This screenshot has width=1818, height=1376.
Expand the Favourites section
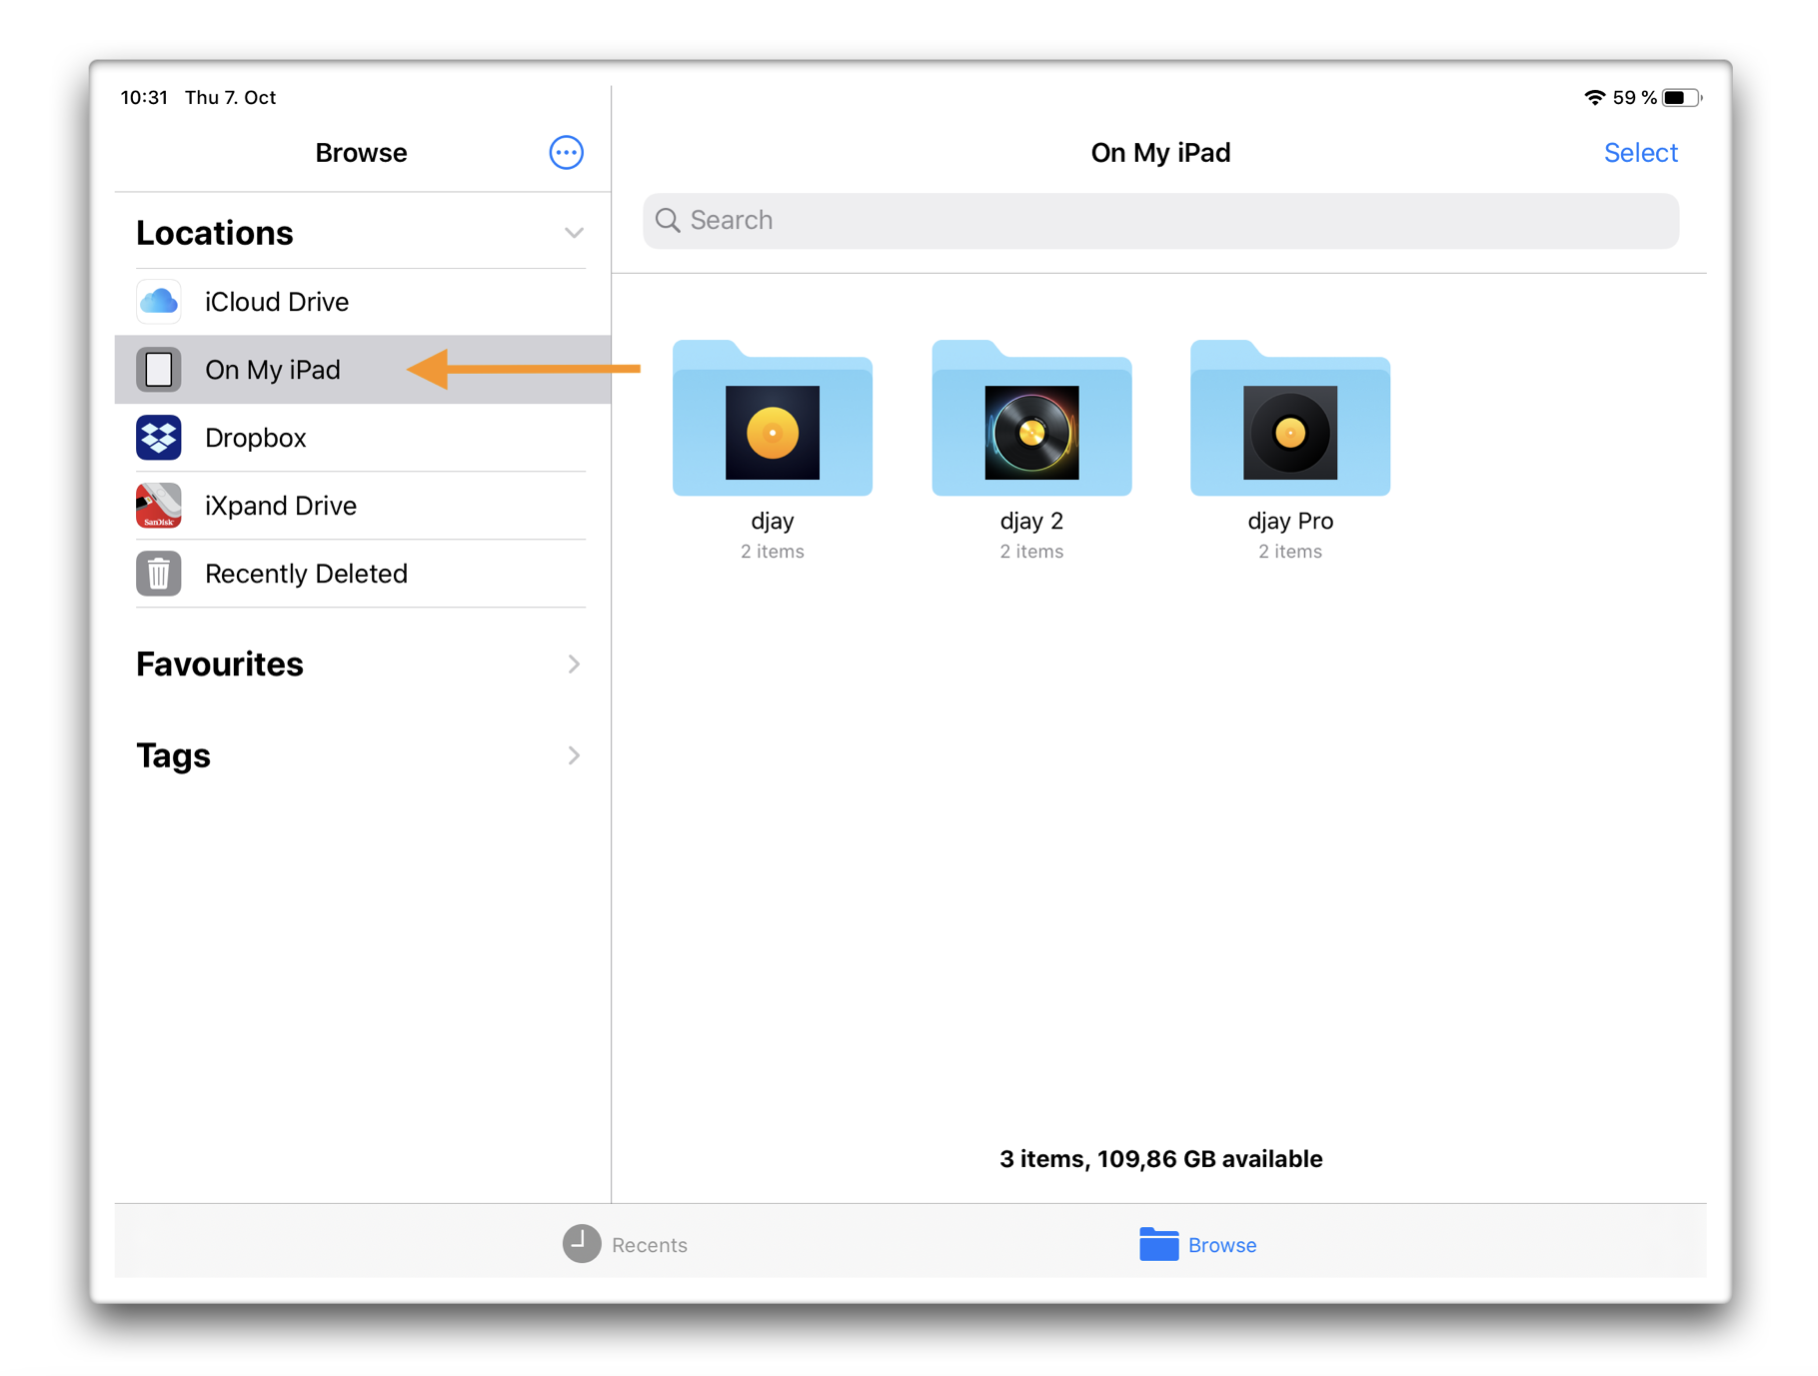[574, 664]
